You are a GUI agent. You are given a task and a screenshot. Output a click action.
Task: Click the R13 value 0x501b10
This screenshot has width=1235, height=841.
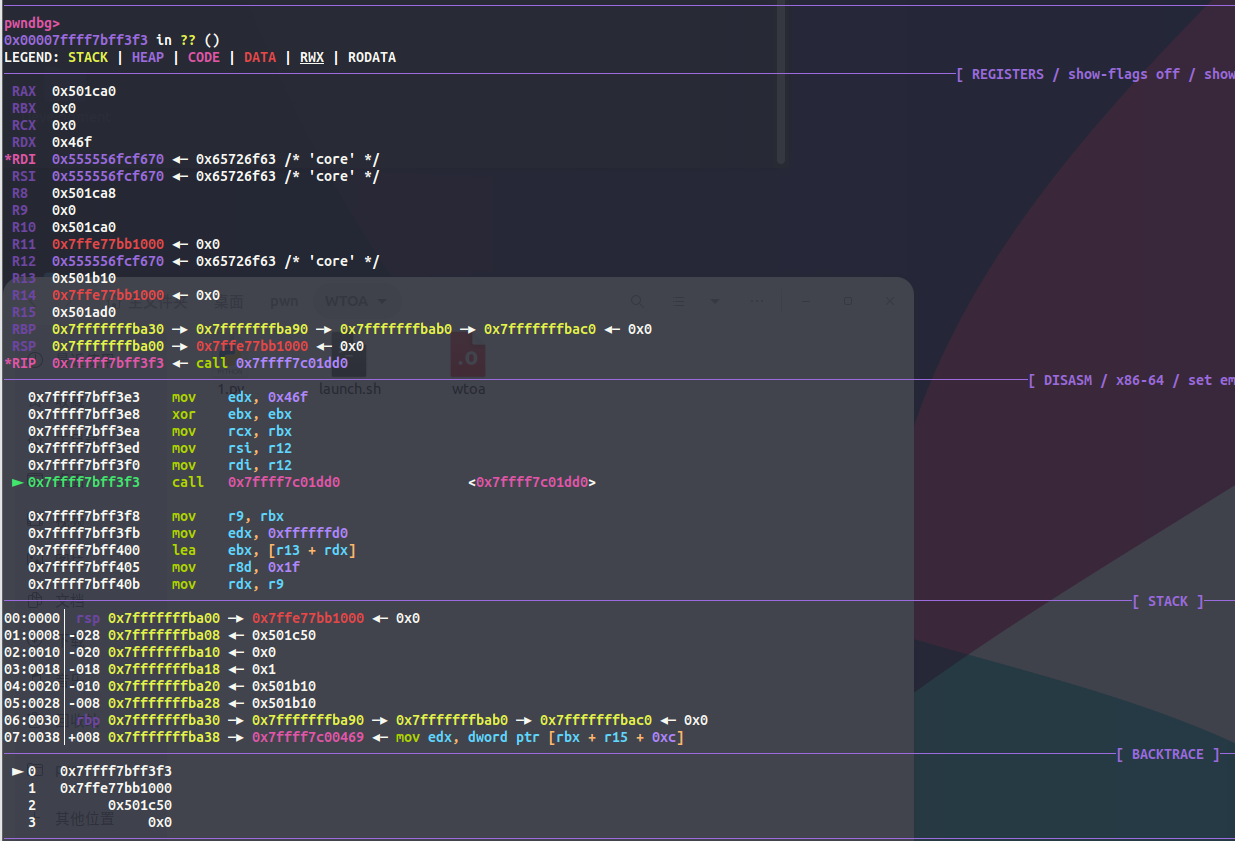tap(84, 278)
